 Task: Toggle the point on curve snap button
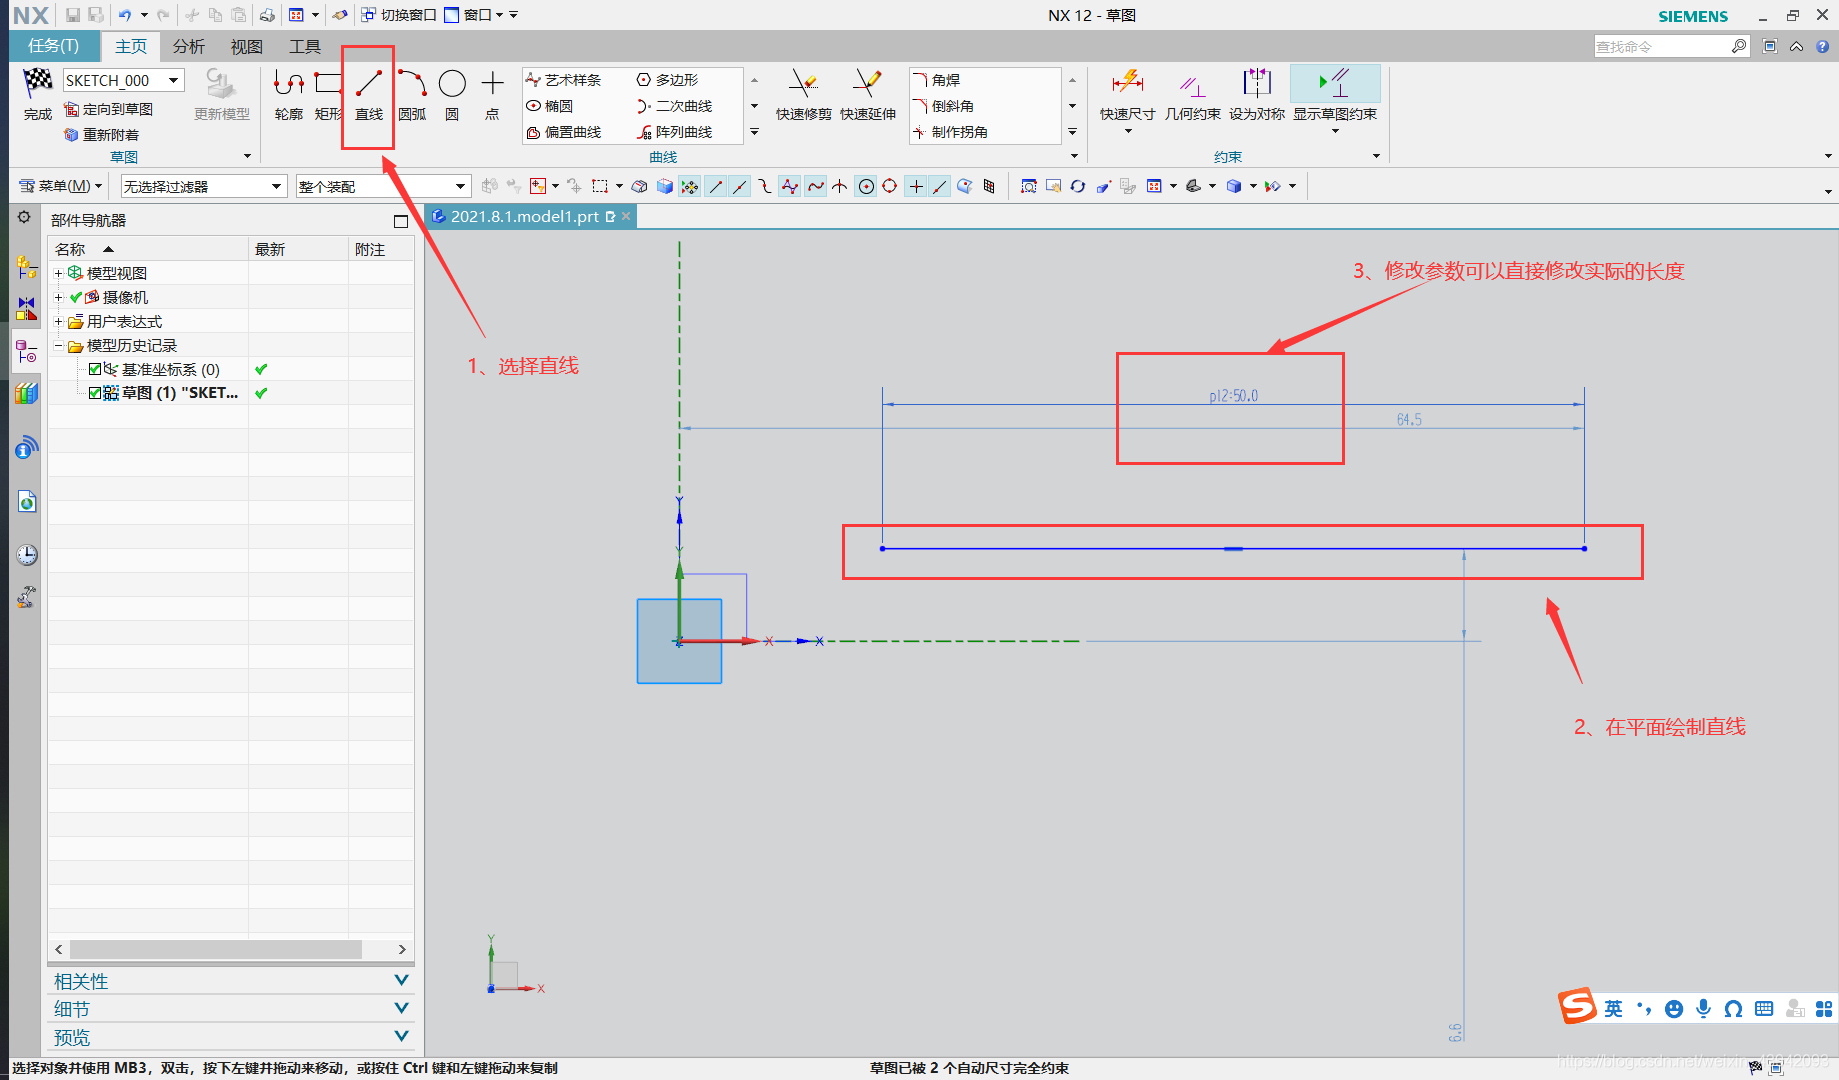[x=940, y=186]
